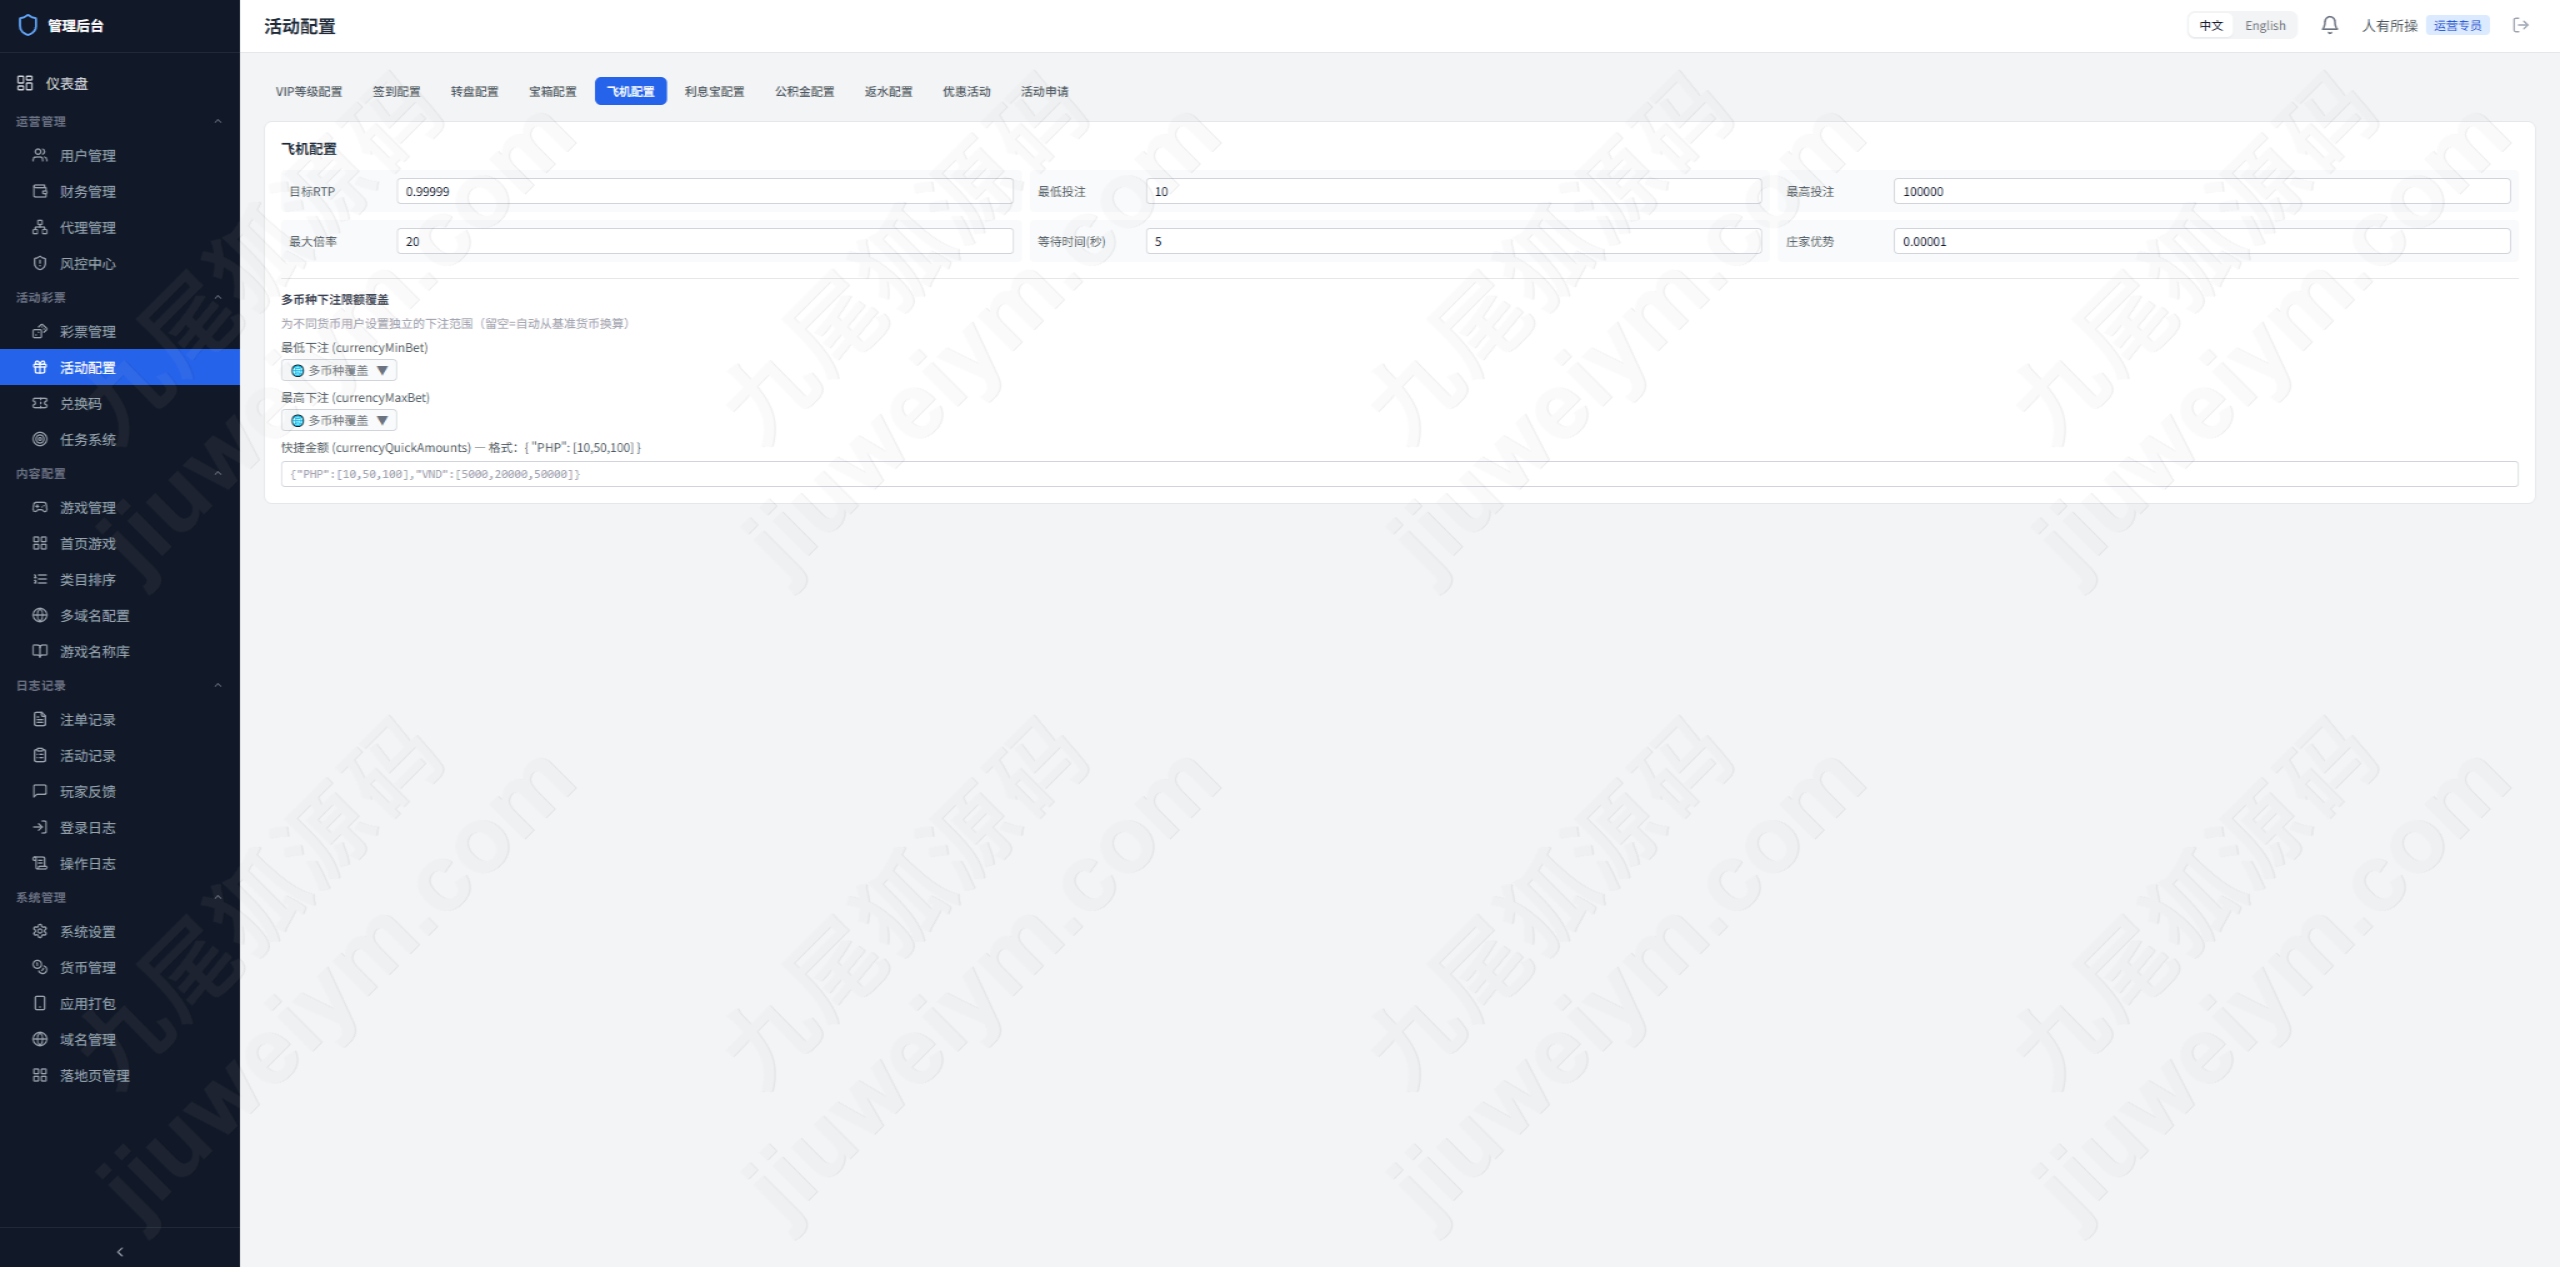Collapse the sidebar with the bottom arrow
2560x1267 pixels.
click(x=120, y=1251)
